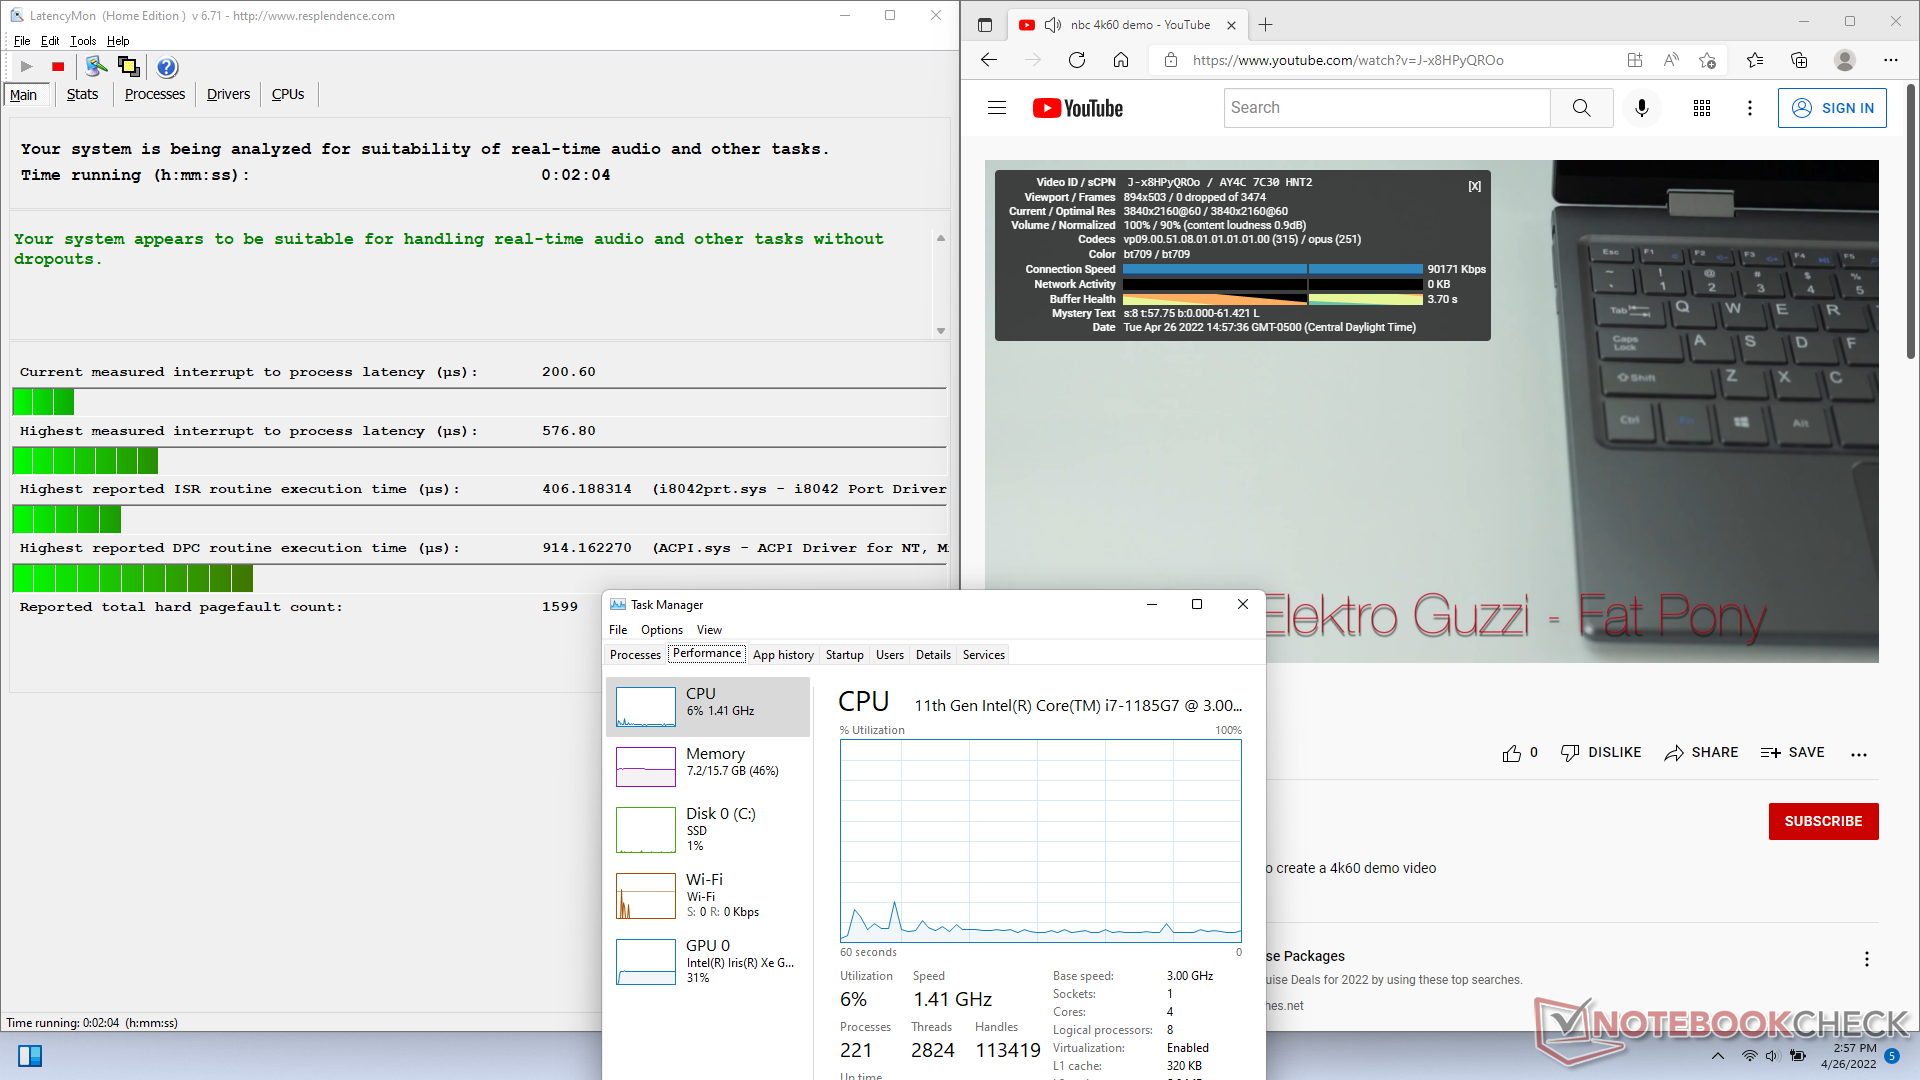This screenshot has width=1920, height=1080.
Task: Click the browser home icon
Action: pyautogui.click(x=1121, y=60)
